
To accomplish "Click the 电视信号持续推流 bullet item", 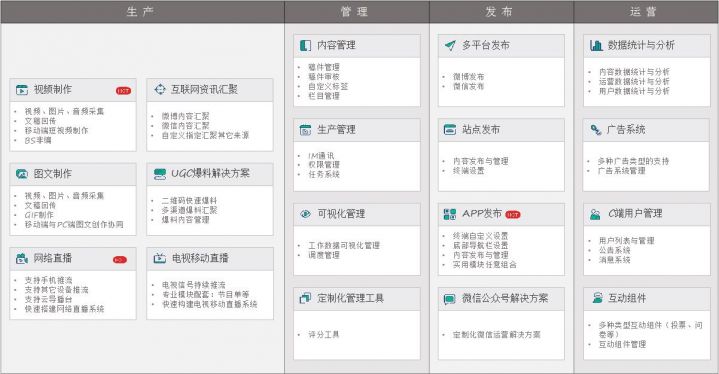I will (x=194, y=285).
